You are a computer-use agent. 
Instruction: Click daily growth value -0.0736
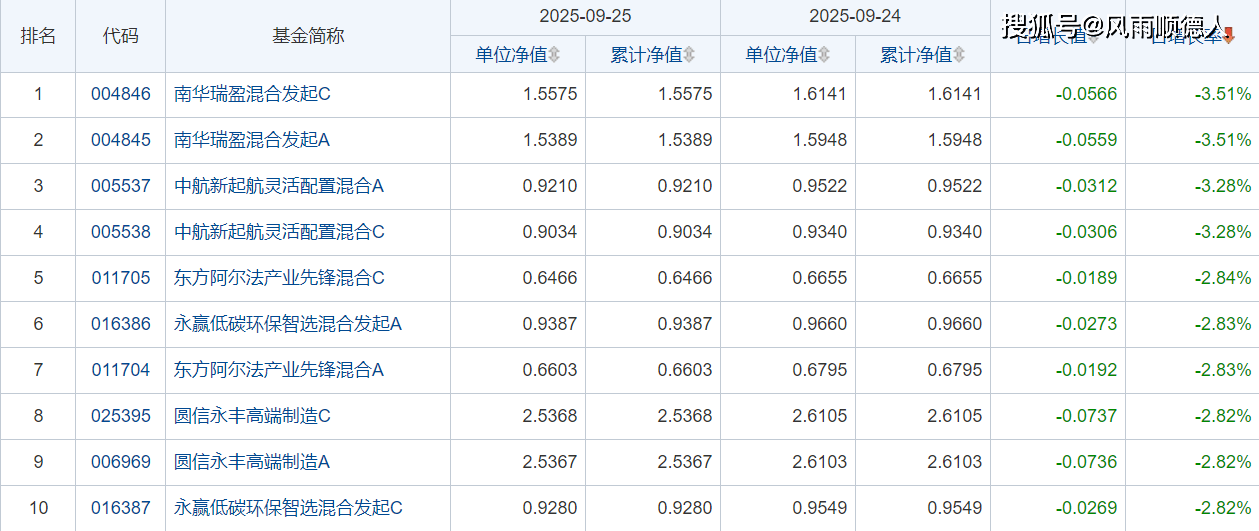click(1087, 462)
